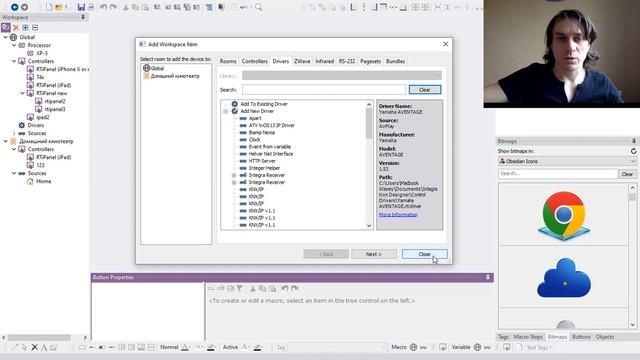
Task: Pin the Button Properties panel
Action: coord(487,277)
